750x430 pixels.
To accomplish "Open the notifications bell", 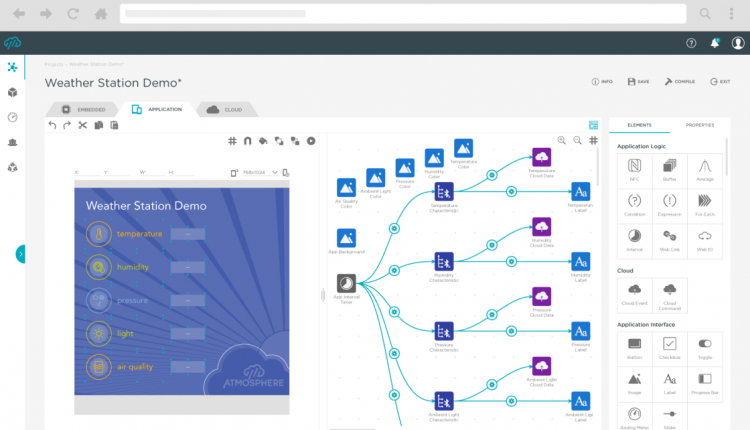I will pyautogui.click(x=715, y=43).
